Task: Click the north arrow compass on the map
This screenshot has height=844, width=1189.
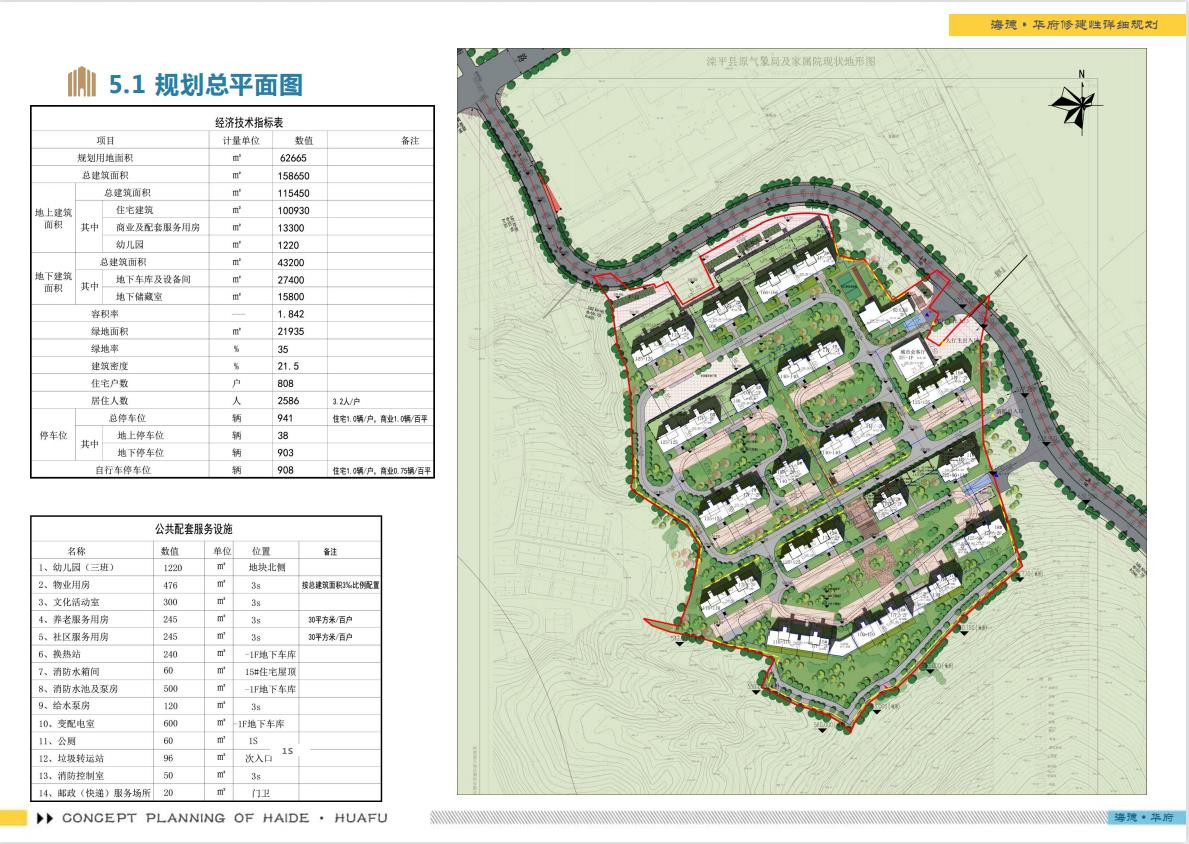Action: (1077, 102)
